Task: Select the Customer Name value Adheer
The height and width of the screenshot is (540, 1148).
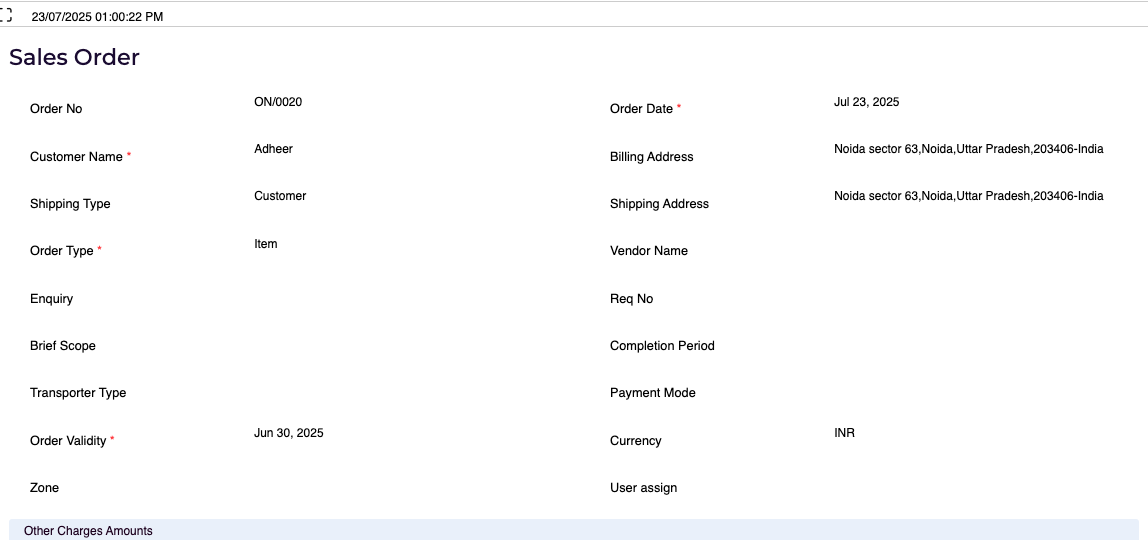Action: click(273, 149)
